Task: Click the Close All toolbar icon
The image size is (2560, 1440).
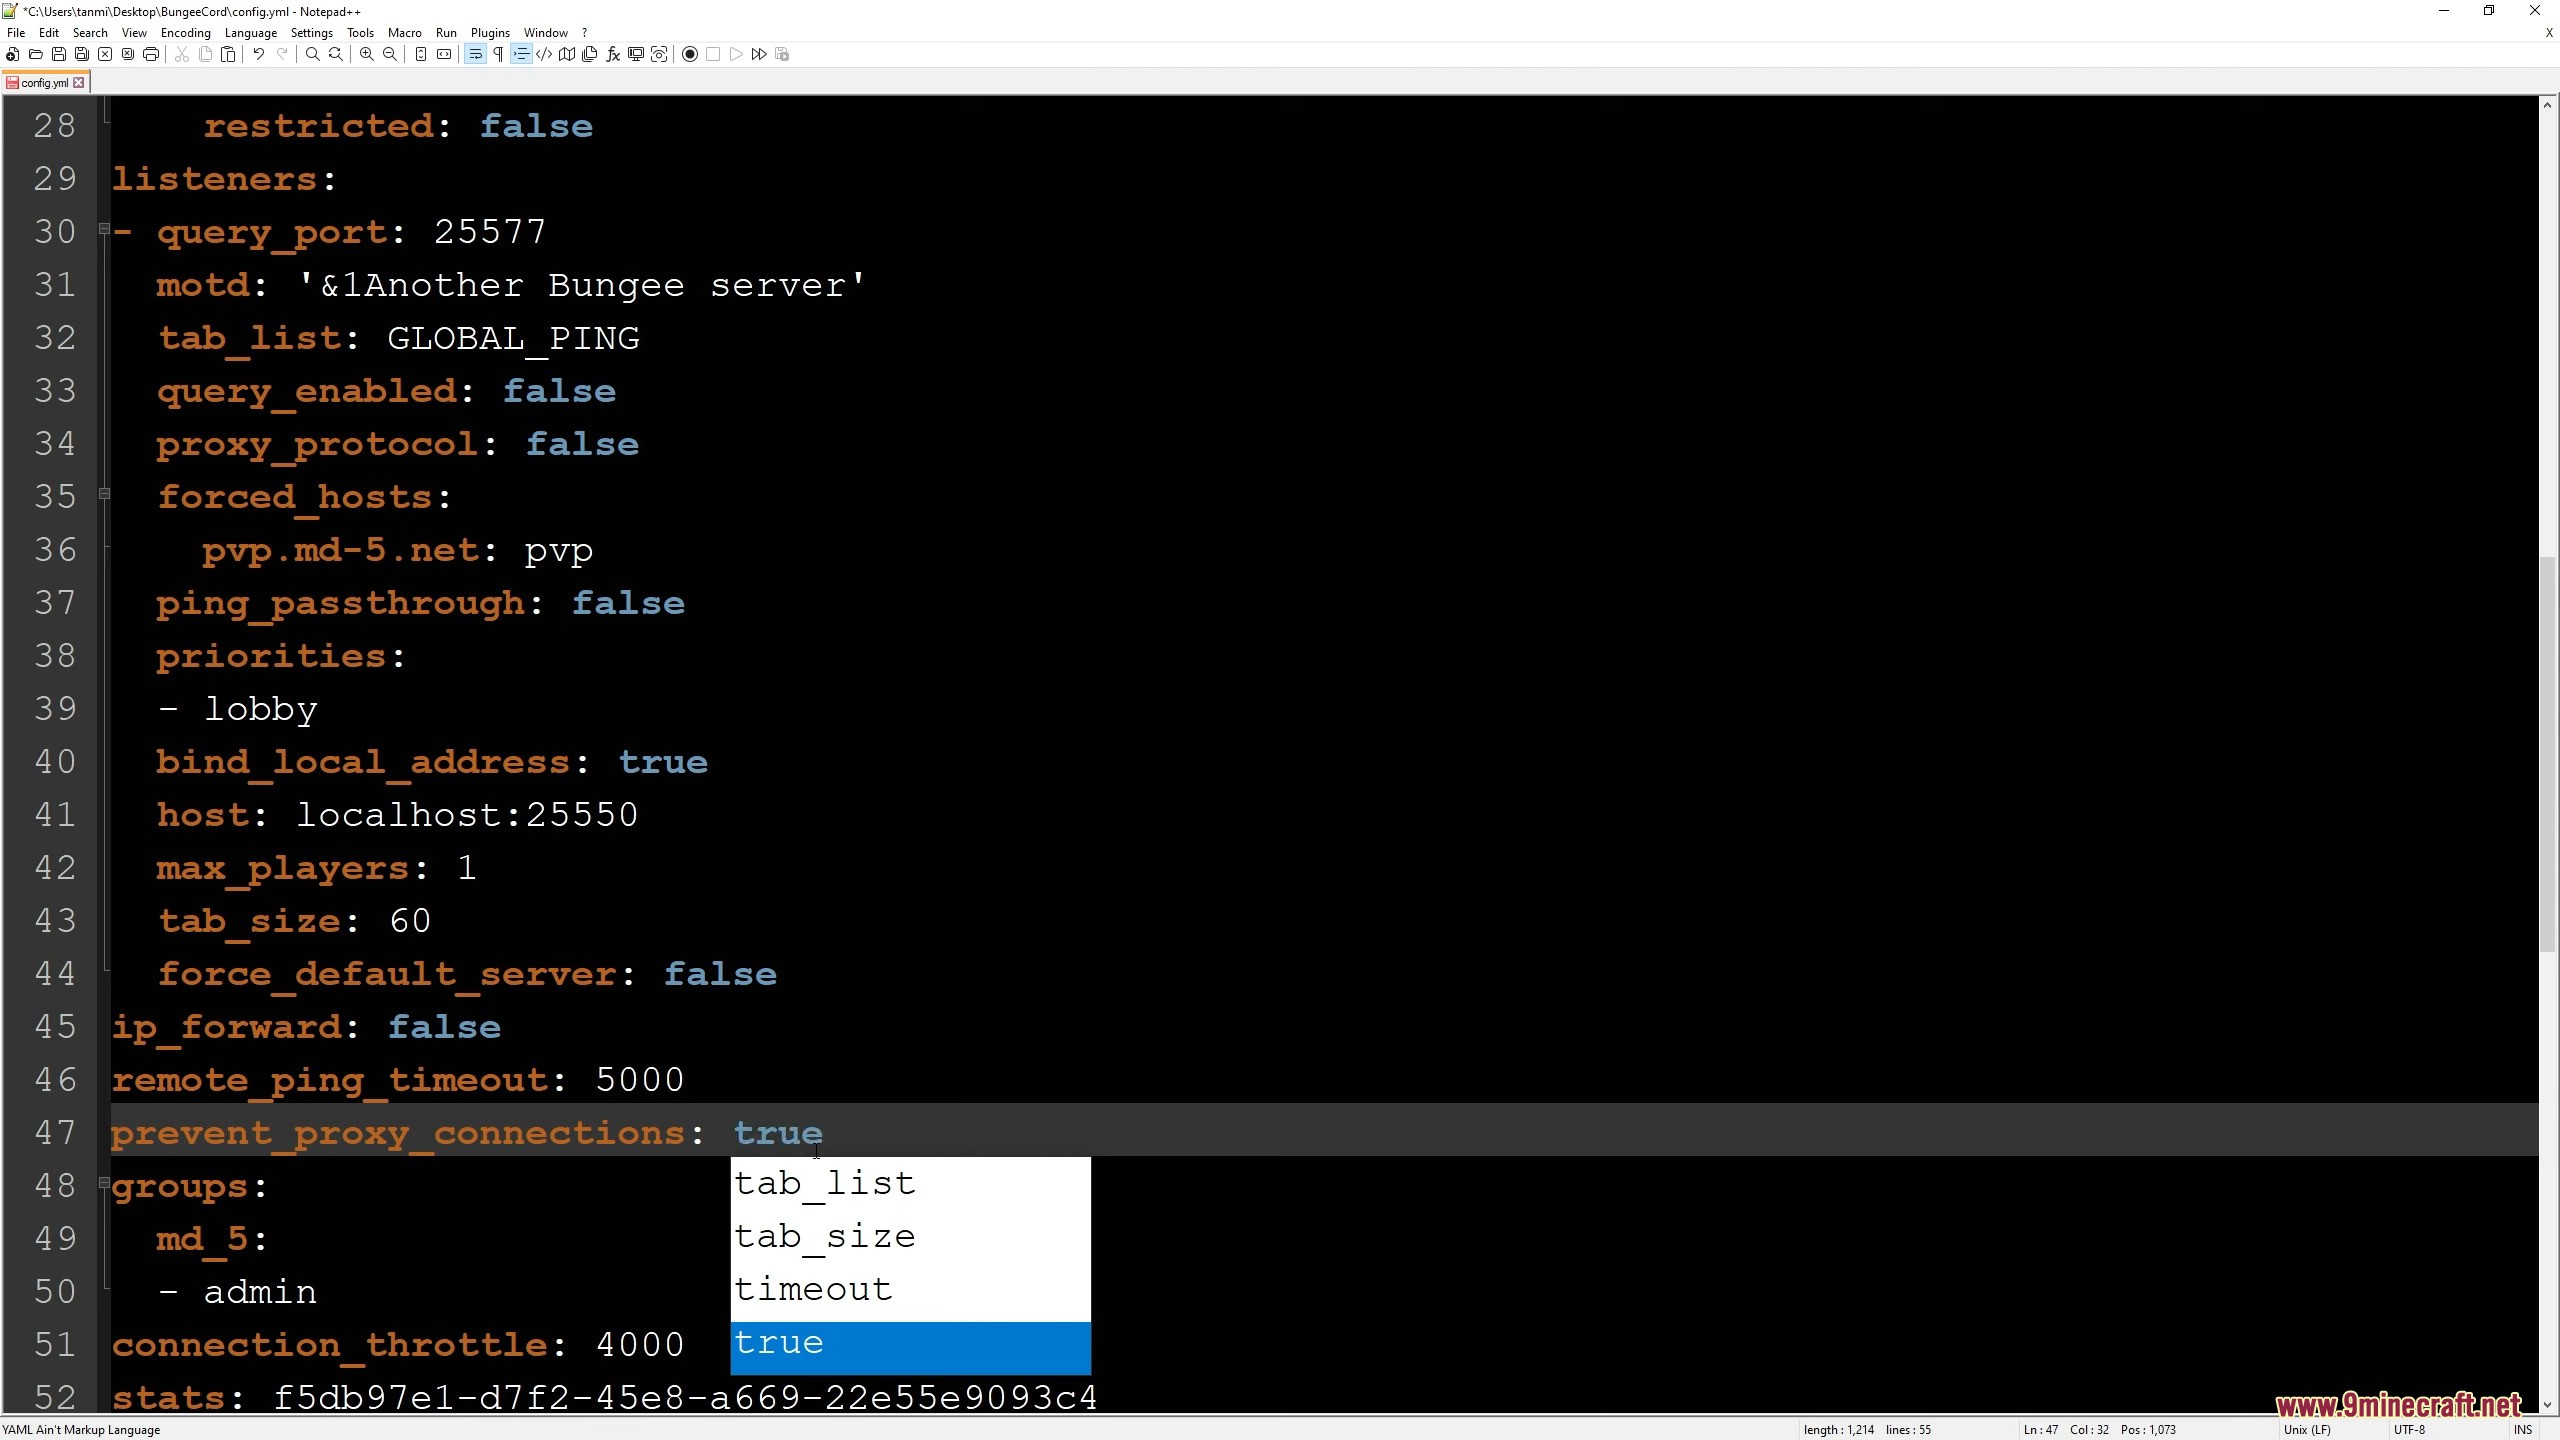Action: tap(128, 54)
